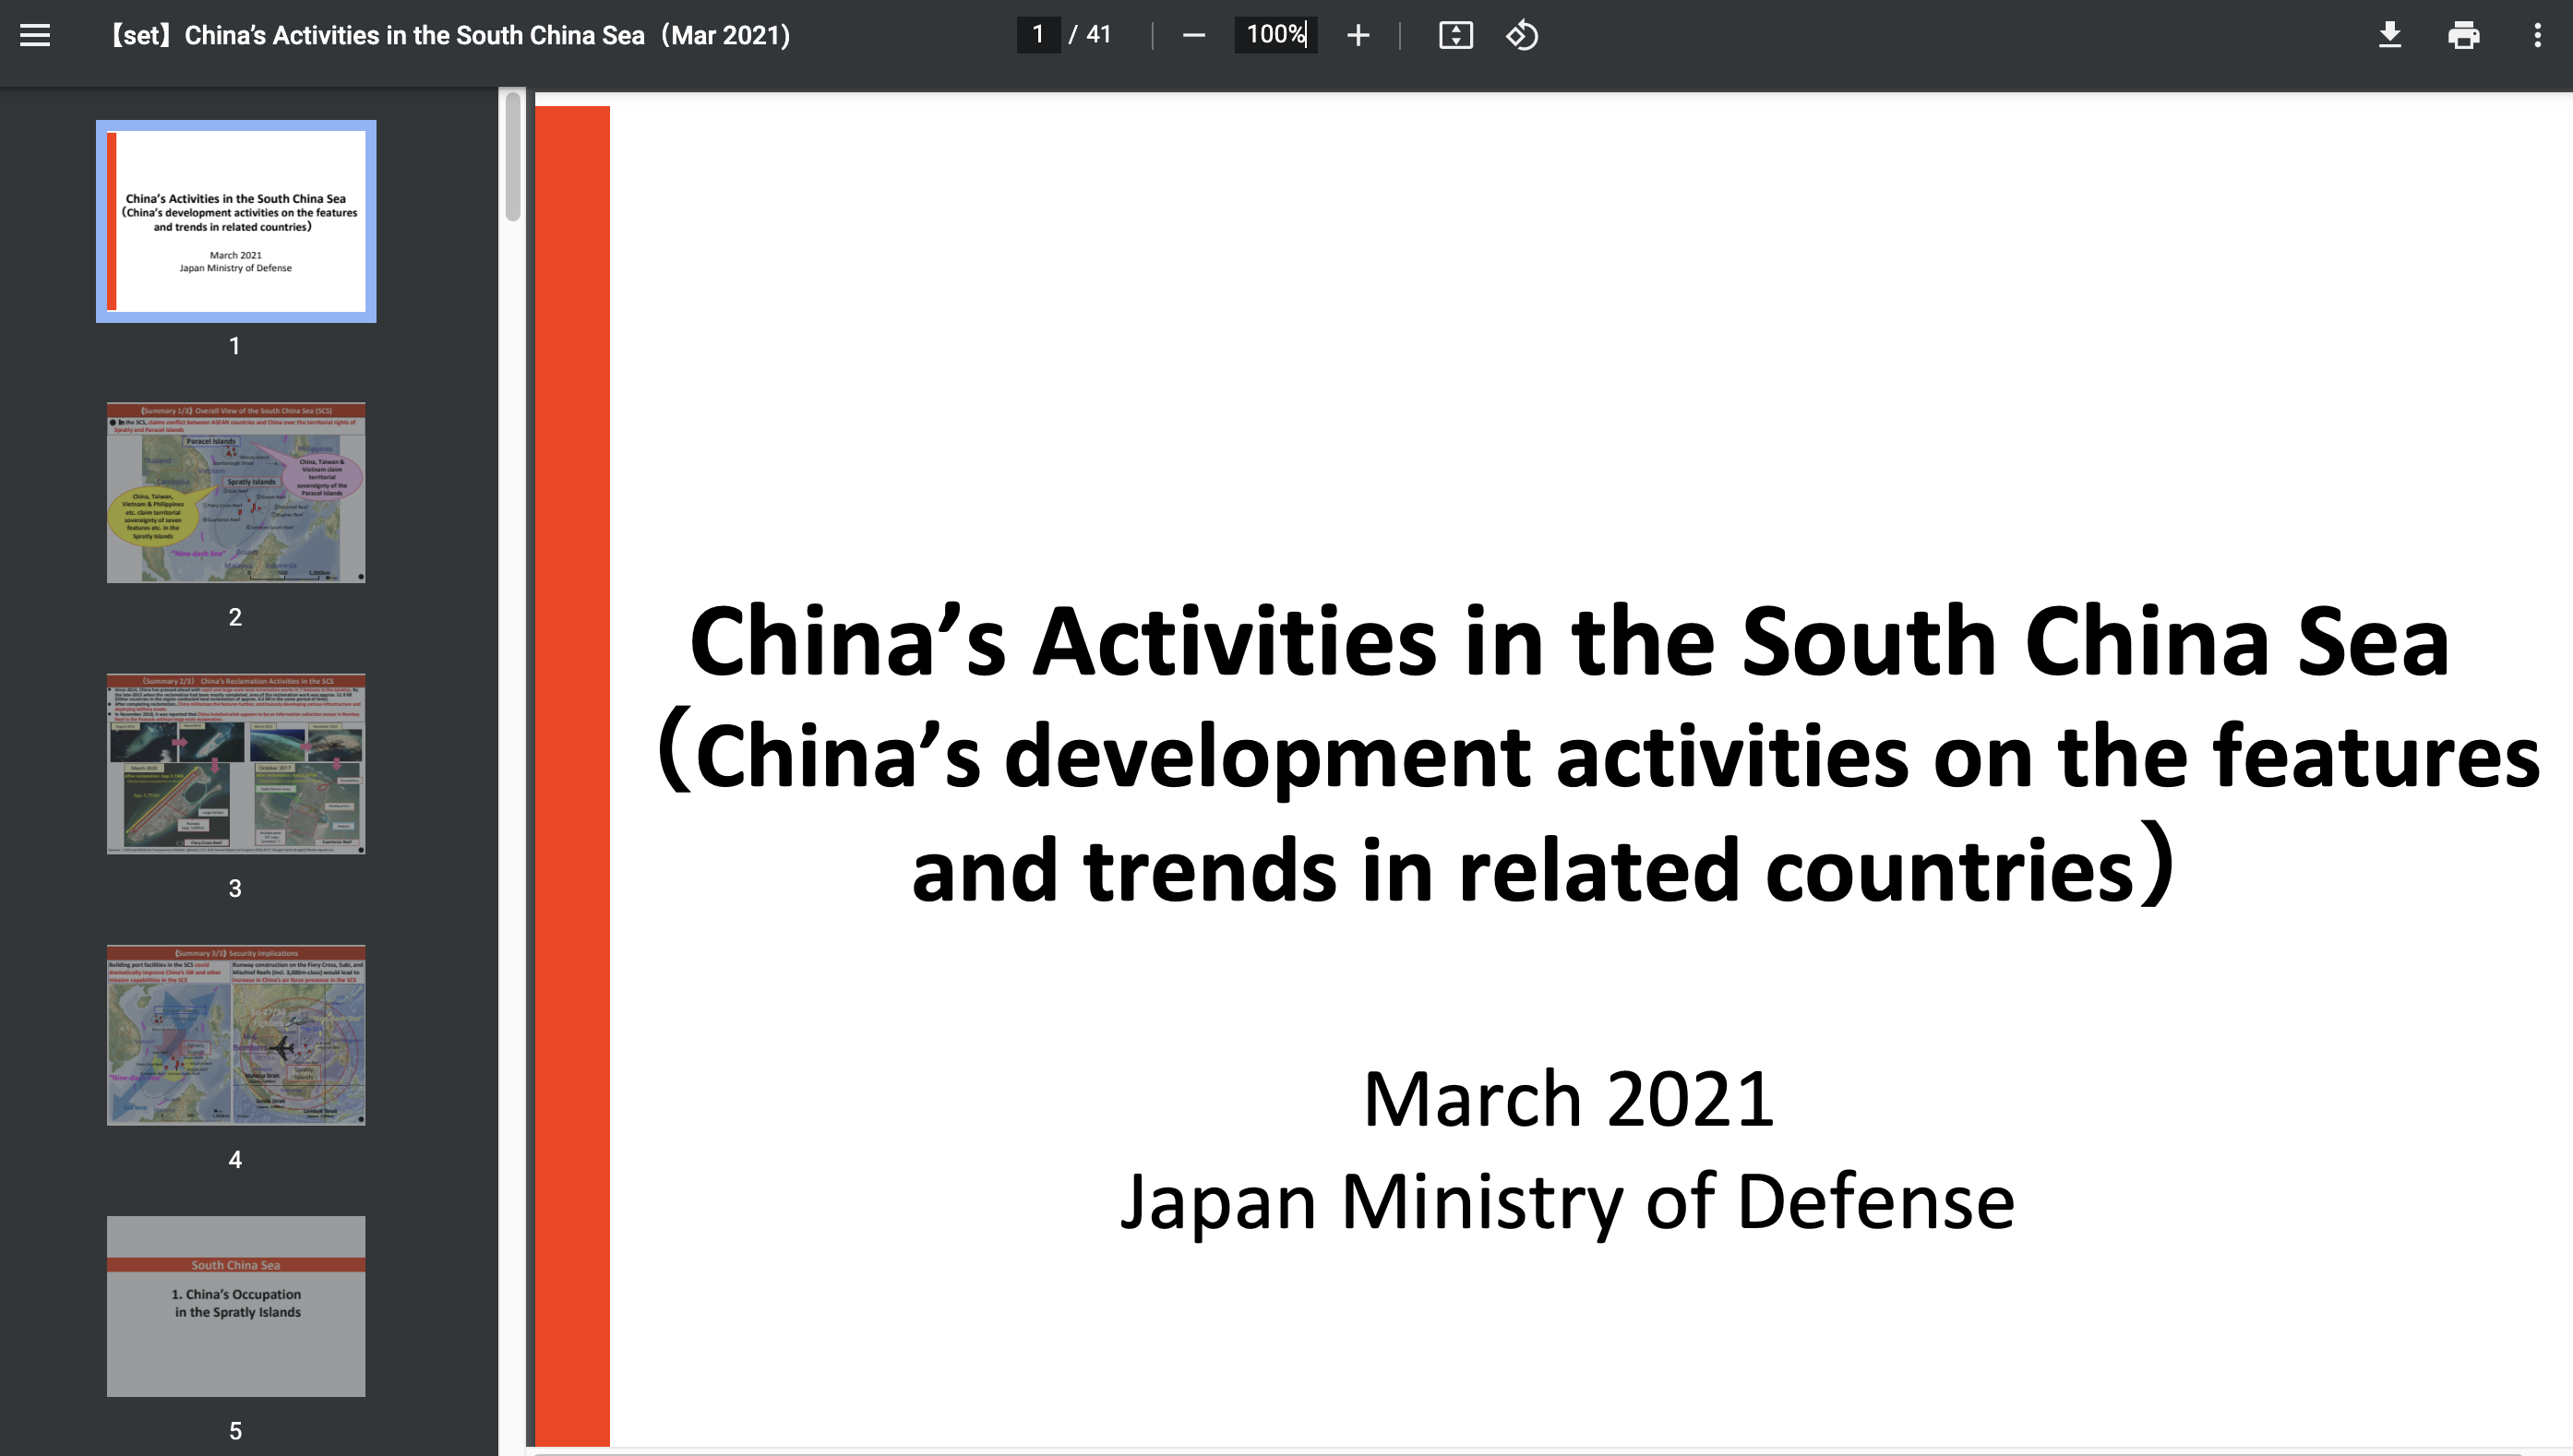Open page 5 Spratly Islands thumbnail

tap(236, 1306)
